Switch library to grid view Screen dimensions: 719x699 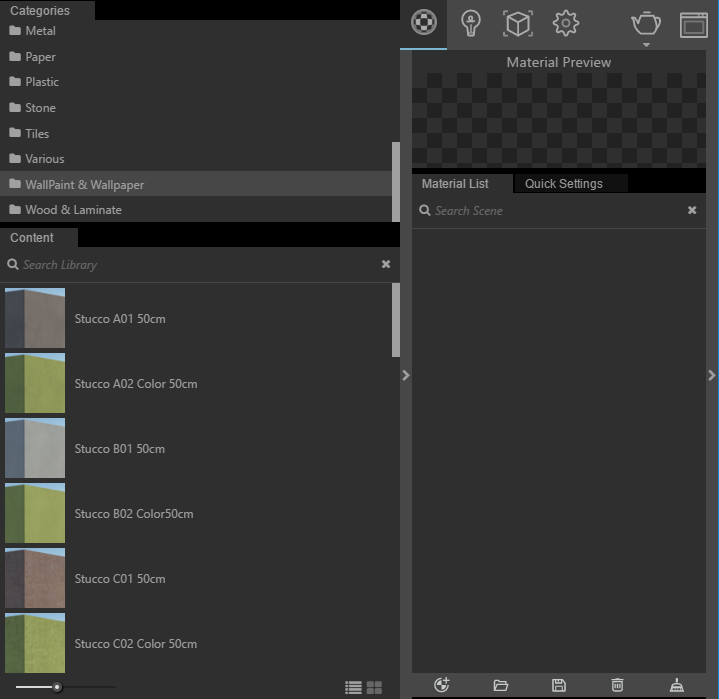point(375,687)
